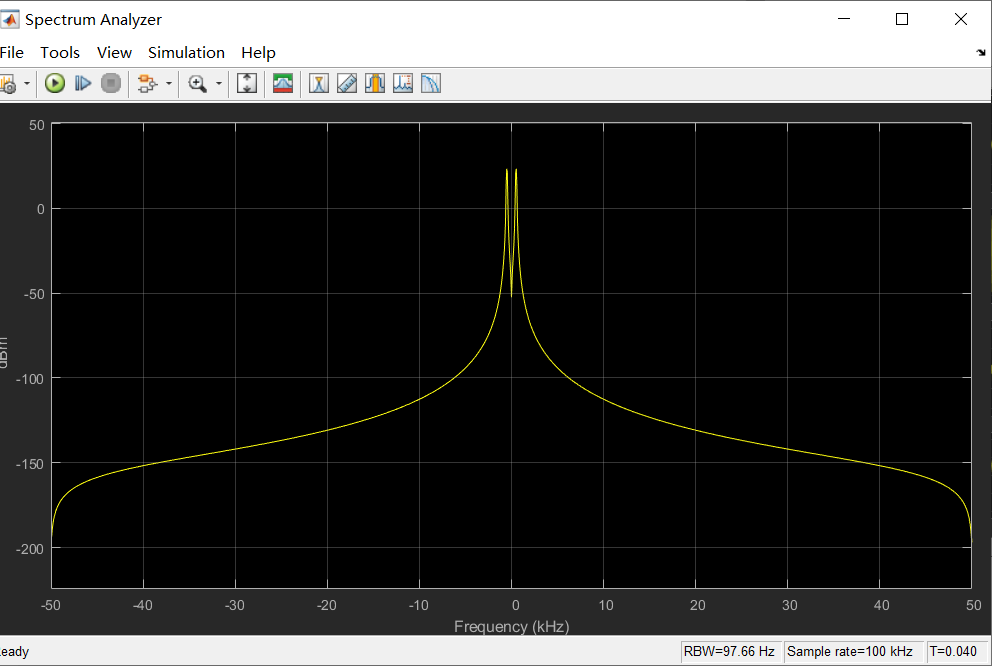Screen dimensions: 992x666
Task: Click the Scale axes limits icon
Action: [247, 83]
